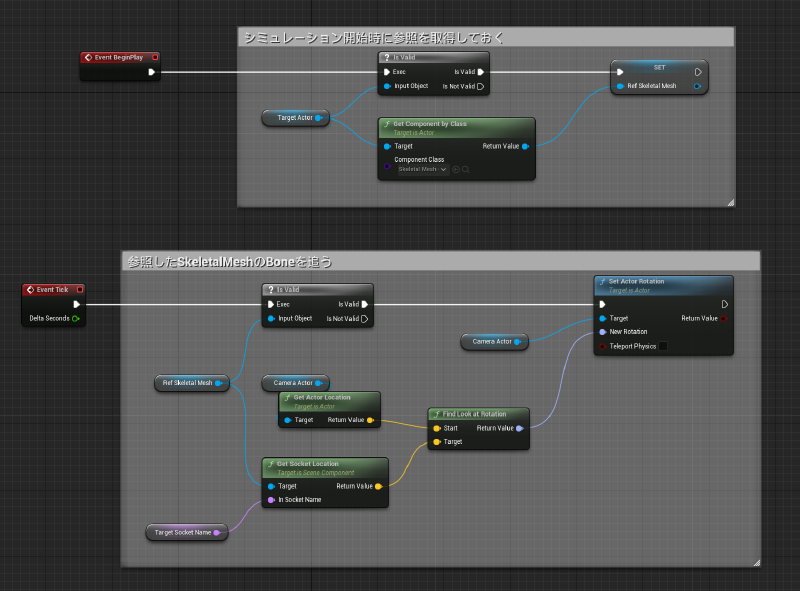The width and height of the screenshot is (800, 591).
Task: Click the Target Socket Name variable output pin
Action: pyautogui.click(x=217, y=532)
